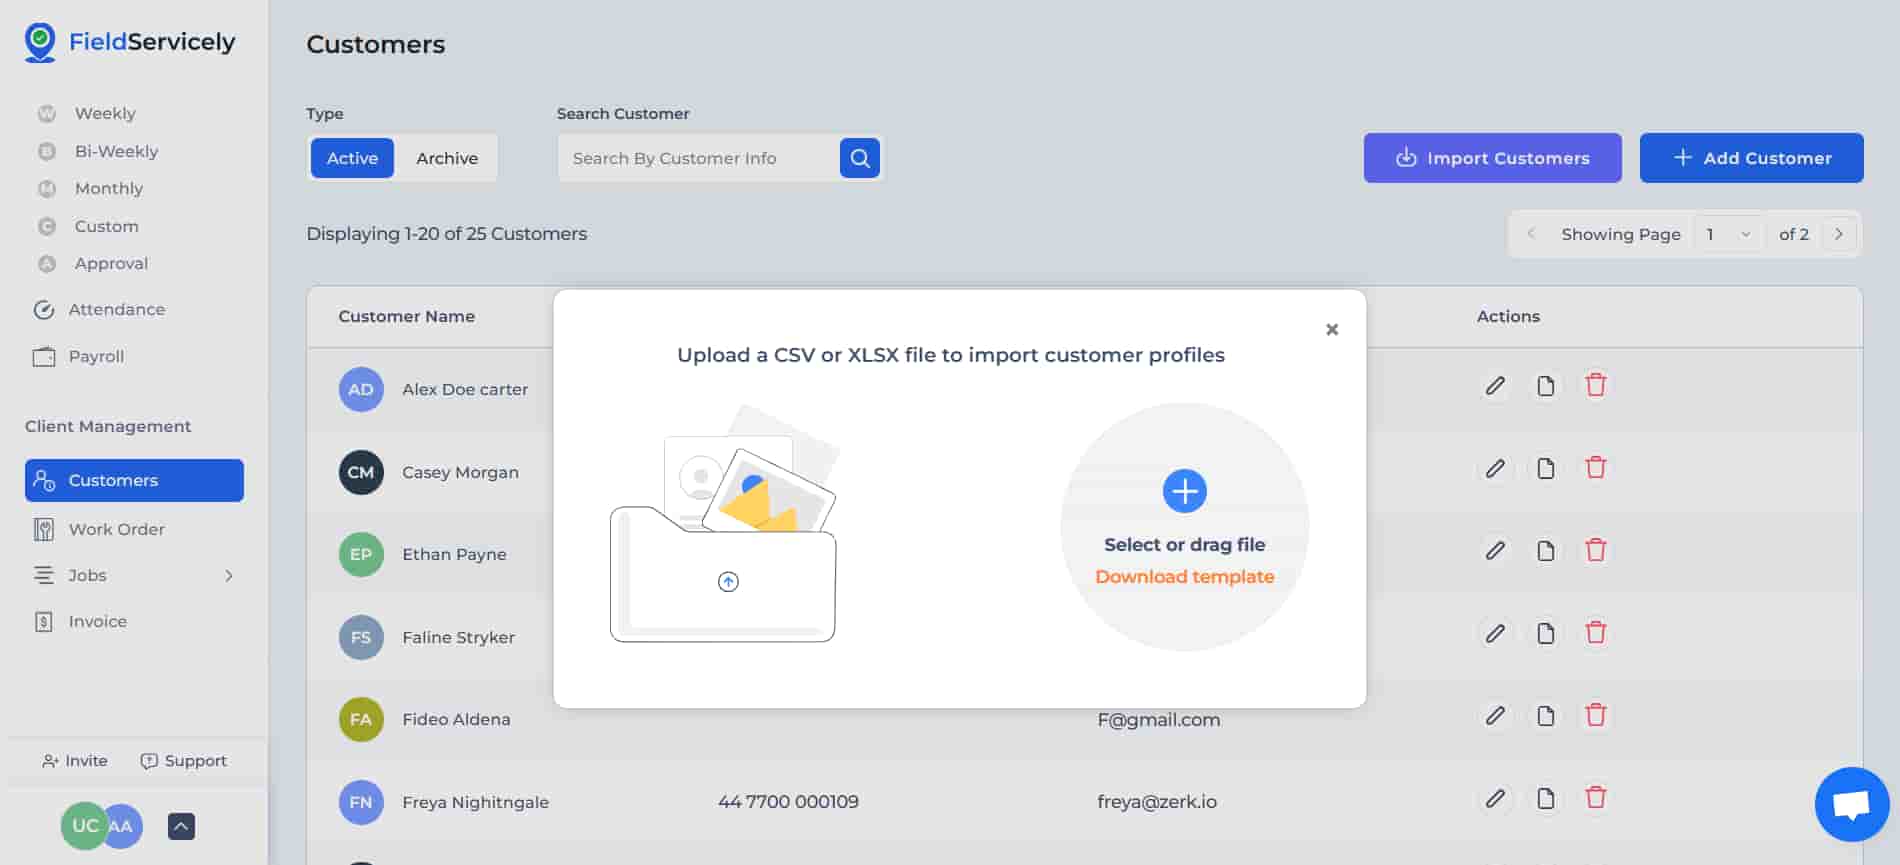Click document icon for Faline Stryker
Screen dimensions: 1900x865
(x=1545, y=634)
